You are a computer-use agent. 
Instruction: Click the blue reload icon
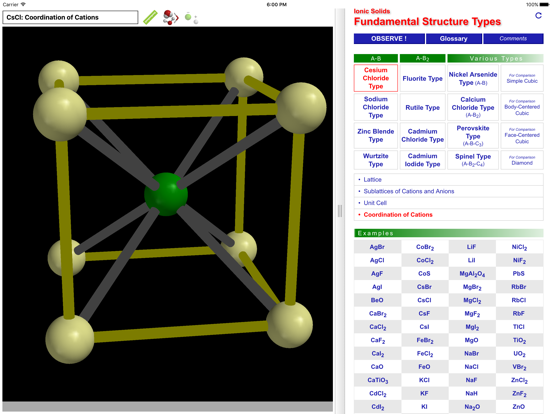click(538, 15)
